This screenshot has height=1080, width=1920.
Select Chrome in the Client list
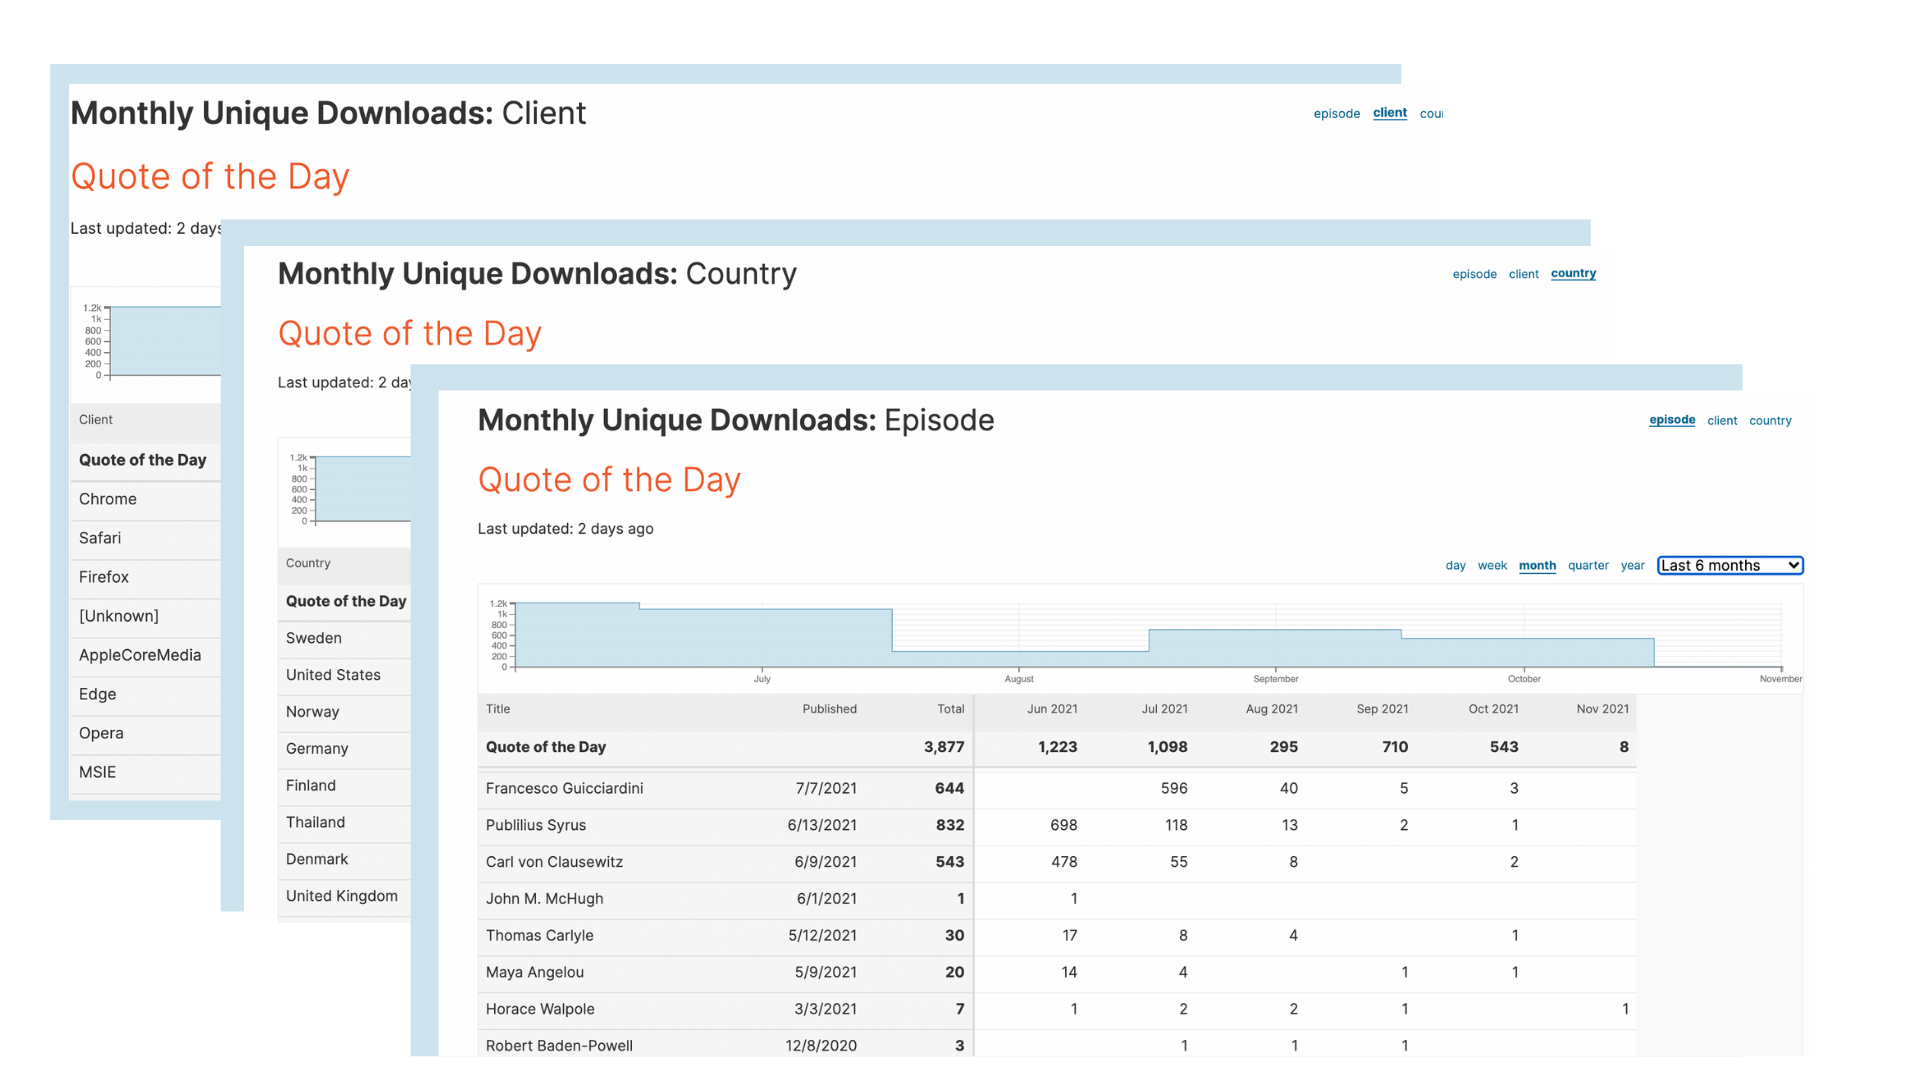tap(107, 499)
